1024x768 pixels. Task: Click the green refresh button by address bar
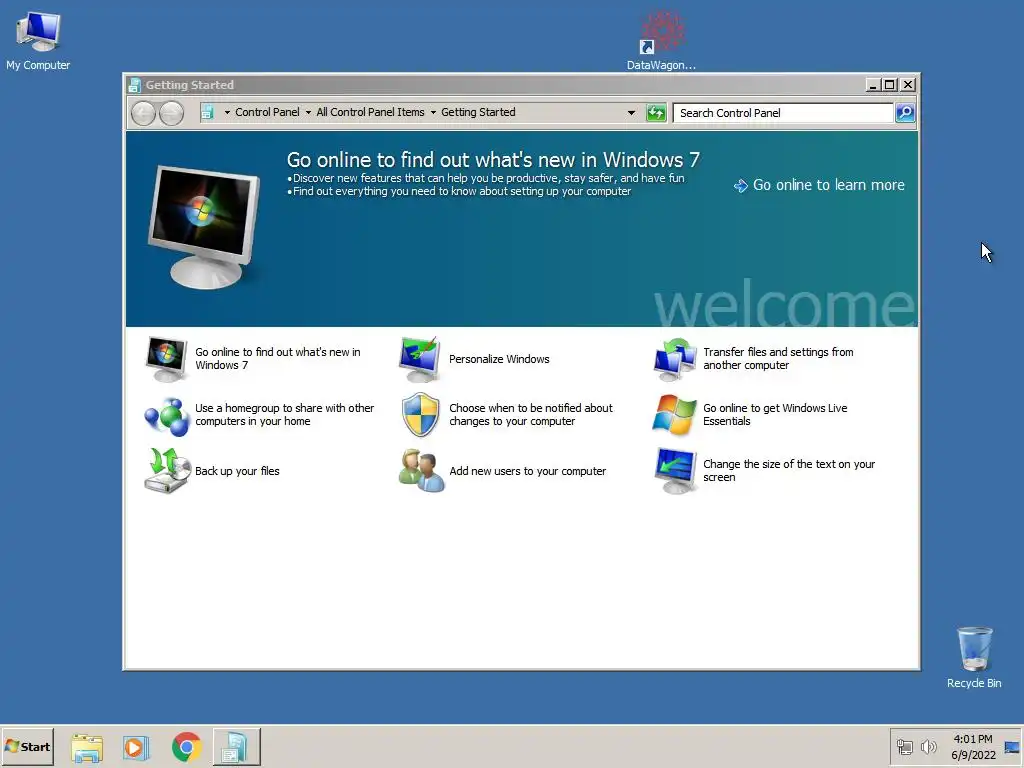click(656, 113)
